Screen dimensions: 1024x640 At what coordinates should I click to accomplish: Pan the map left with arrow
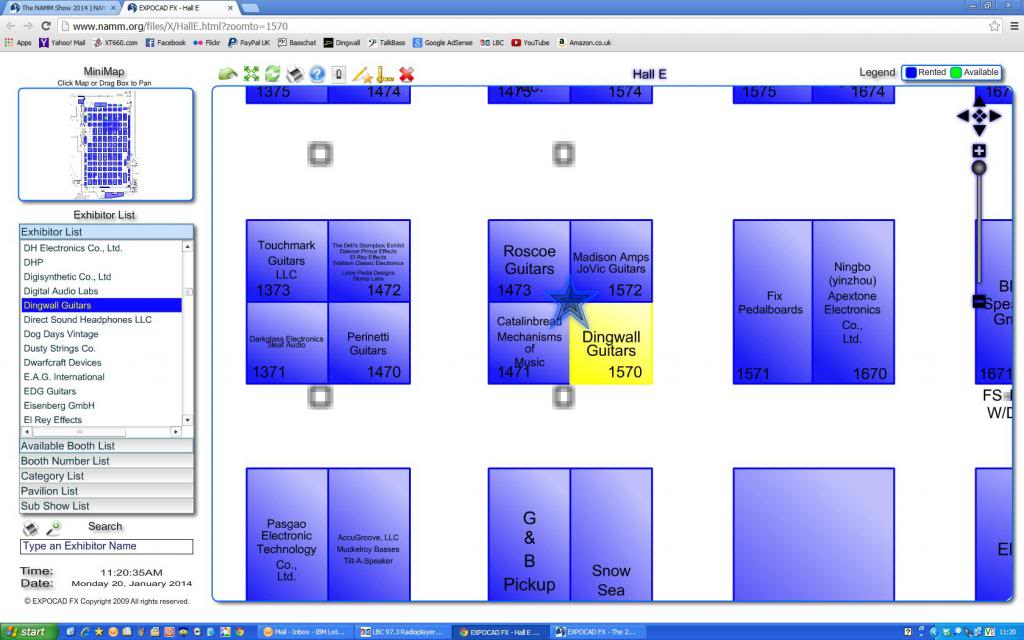[x=963, y=116]
